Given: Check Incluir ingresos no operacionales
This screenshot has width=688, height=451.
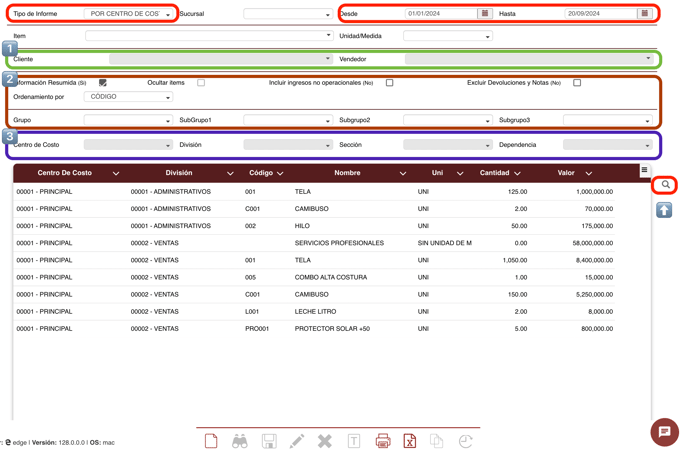Looking at the screenshot, I should click(389, 82).
